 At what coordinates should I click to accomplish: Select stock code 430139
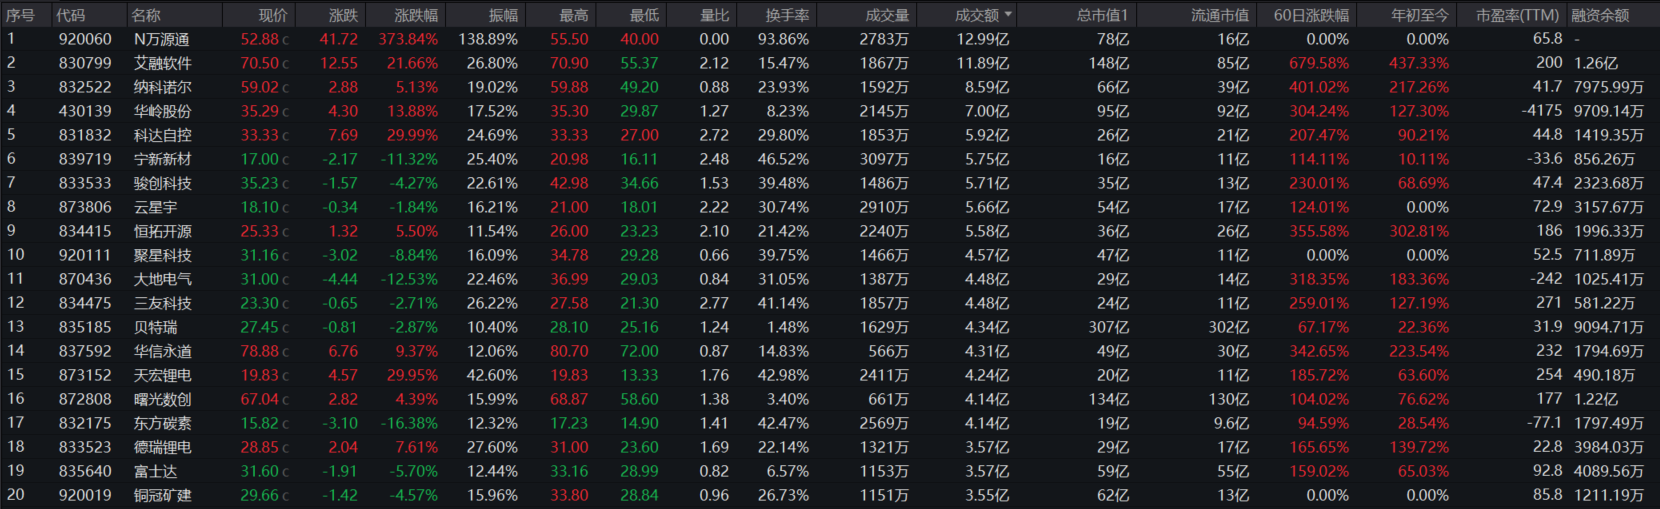coord(85,111)
